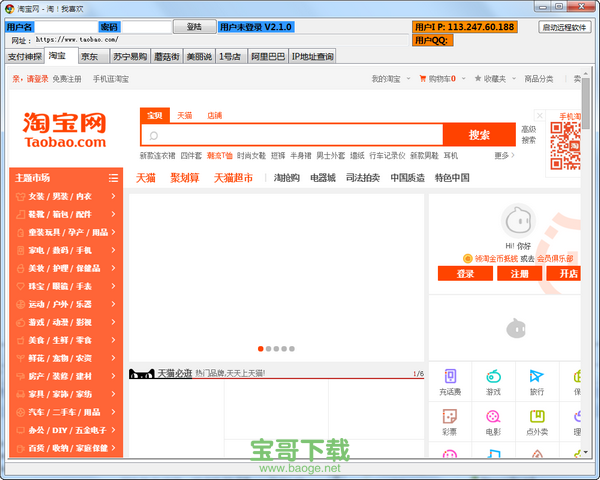Open the 司法拍卖 link
Screen dimensions: 600x480
point(363,178)
